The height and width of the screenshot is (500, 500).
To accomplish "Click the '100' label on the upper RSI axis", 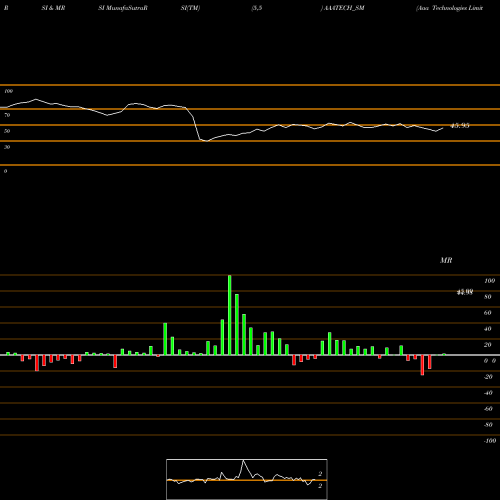I will point(8,91).
